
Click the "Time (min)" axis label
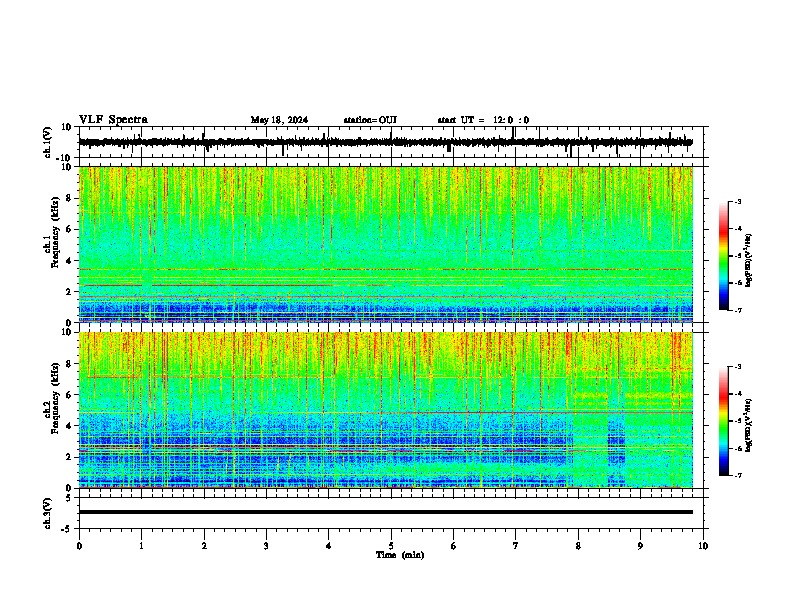click(400, 555)
